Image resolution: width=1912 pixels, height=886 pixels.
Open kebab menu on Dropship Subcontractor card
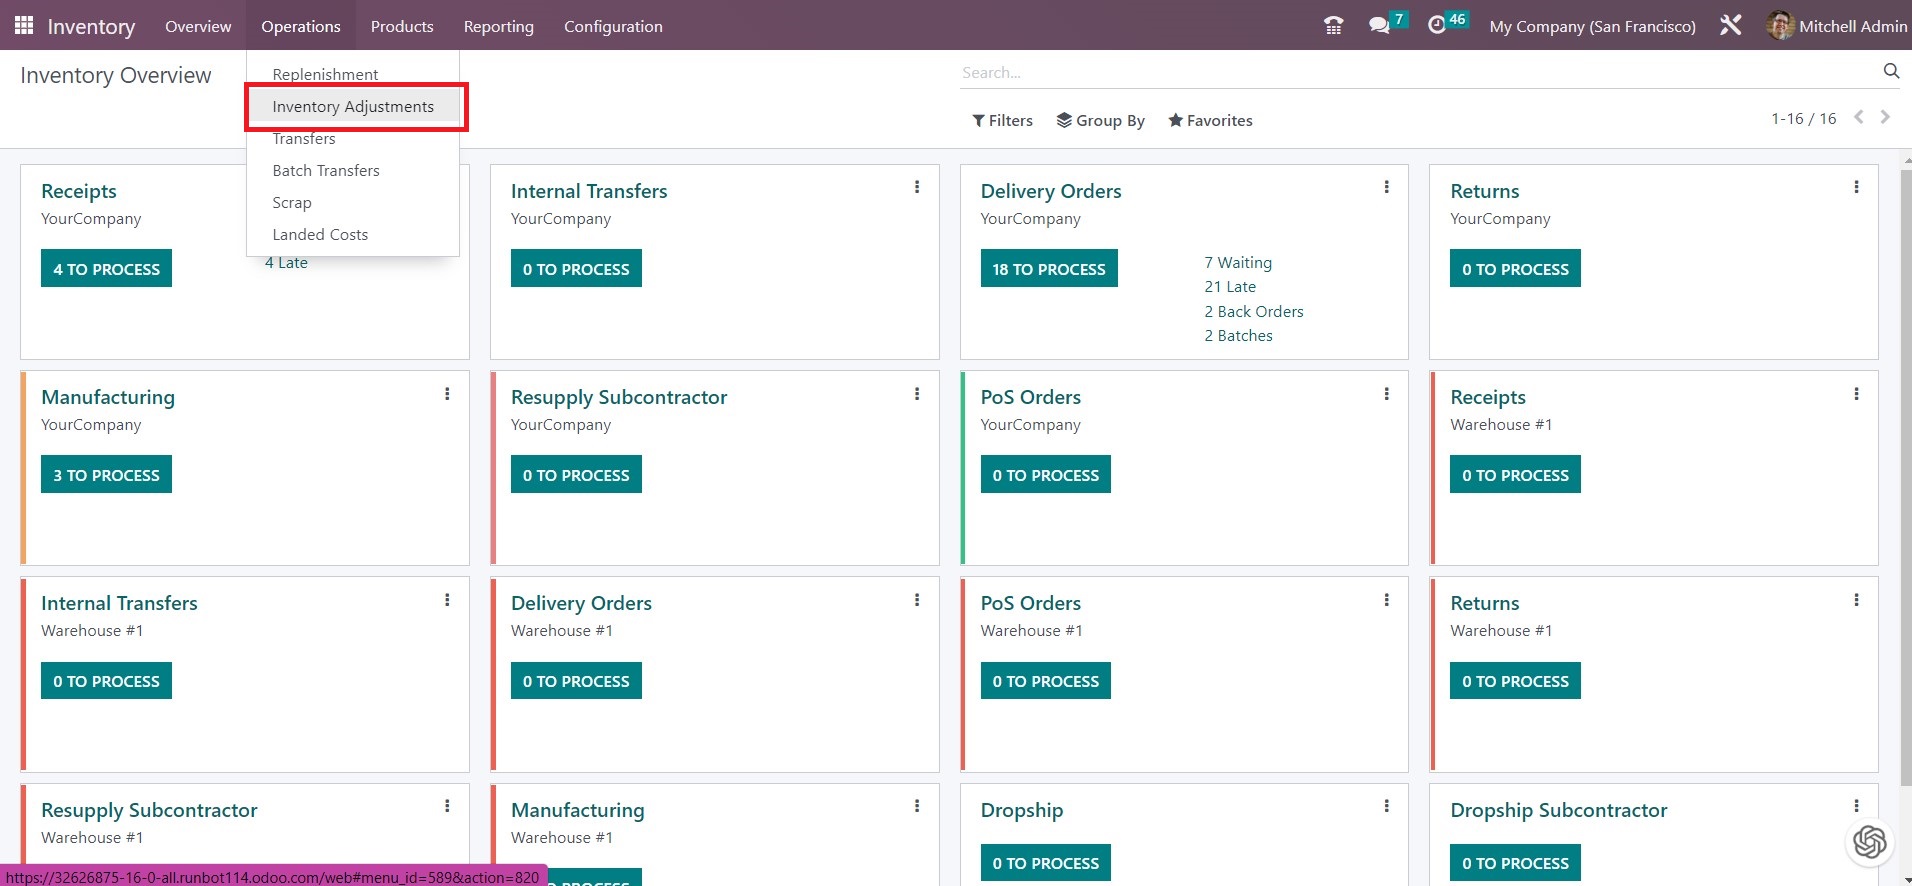coord(1857,806)
